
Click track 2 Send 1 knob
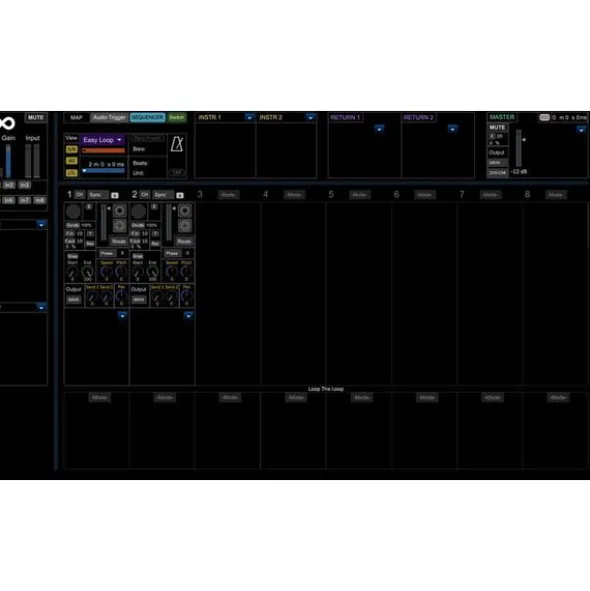[157, 297]
